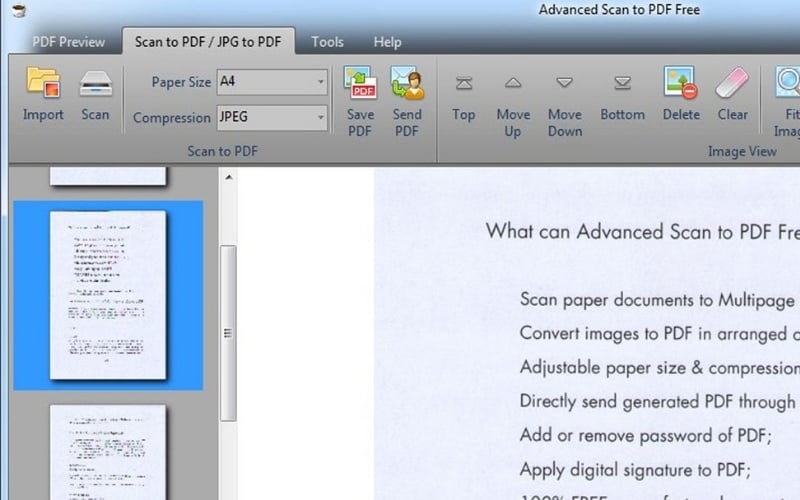Open the Help tab
The width and height of the screenshot is (800, 500).
(x=387, y=42)
